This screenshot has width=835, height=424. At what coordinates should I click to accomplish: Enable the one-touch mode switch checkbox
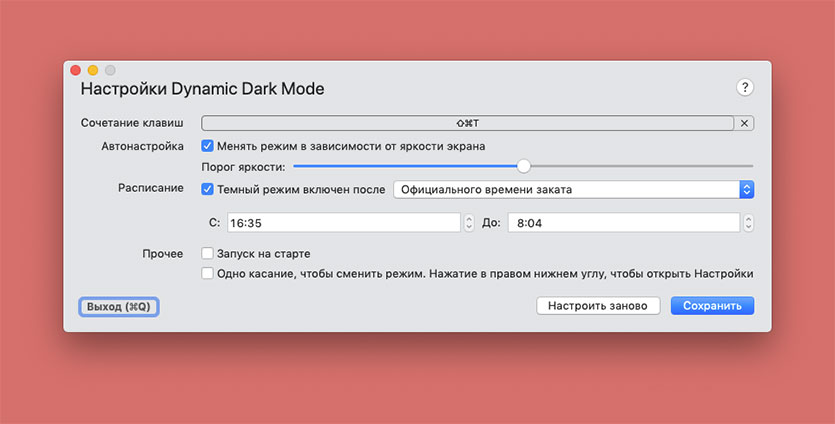point(208,273)
